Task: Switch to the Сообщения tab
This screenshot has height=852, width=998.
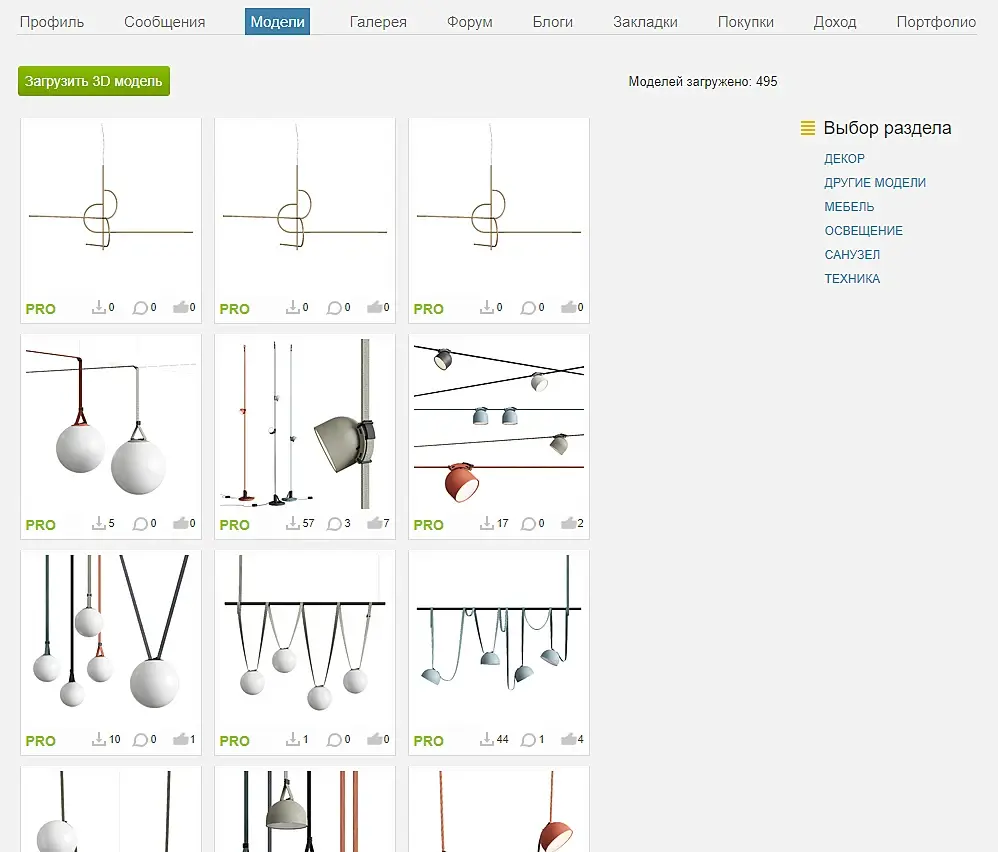Action: pos(164,22)
